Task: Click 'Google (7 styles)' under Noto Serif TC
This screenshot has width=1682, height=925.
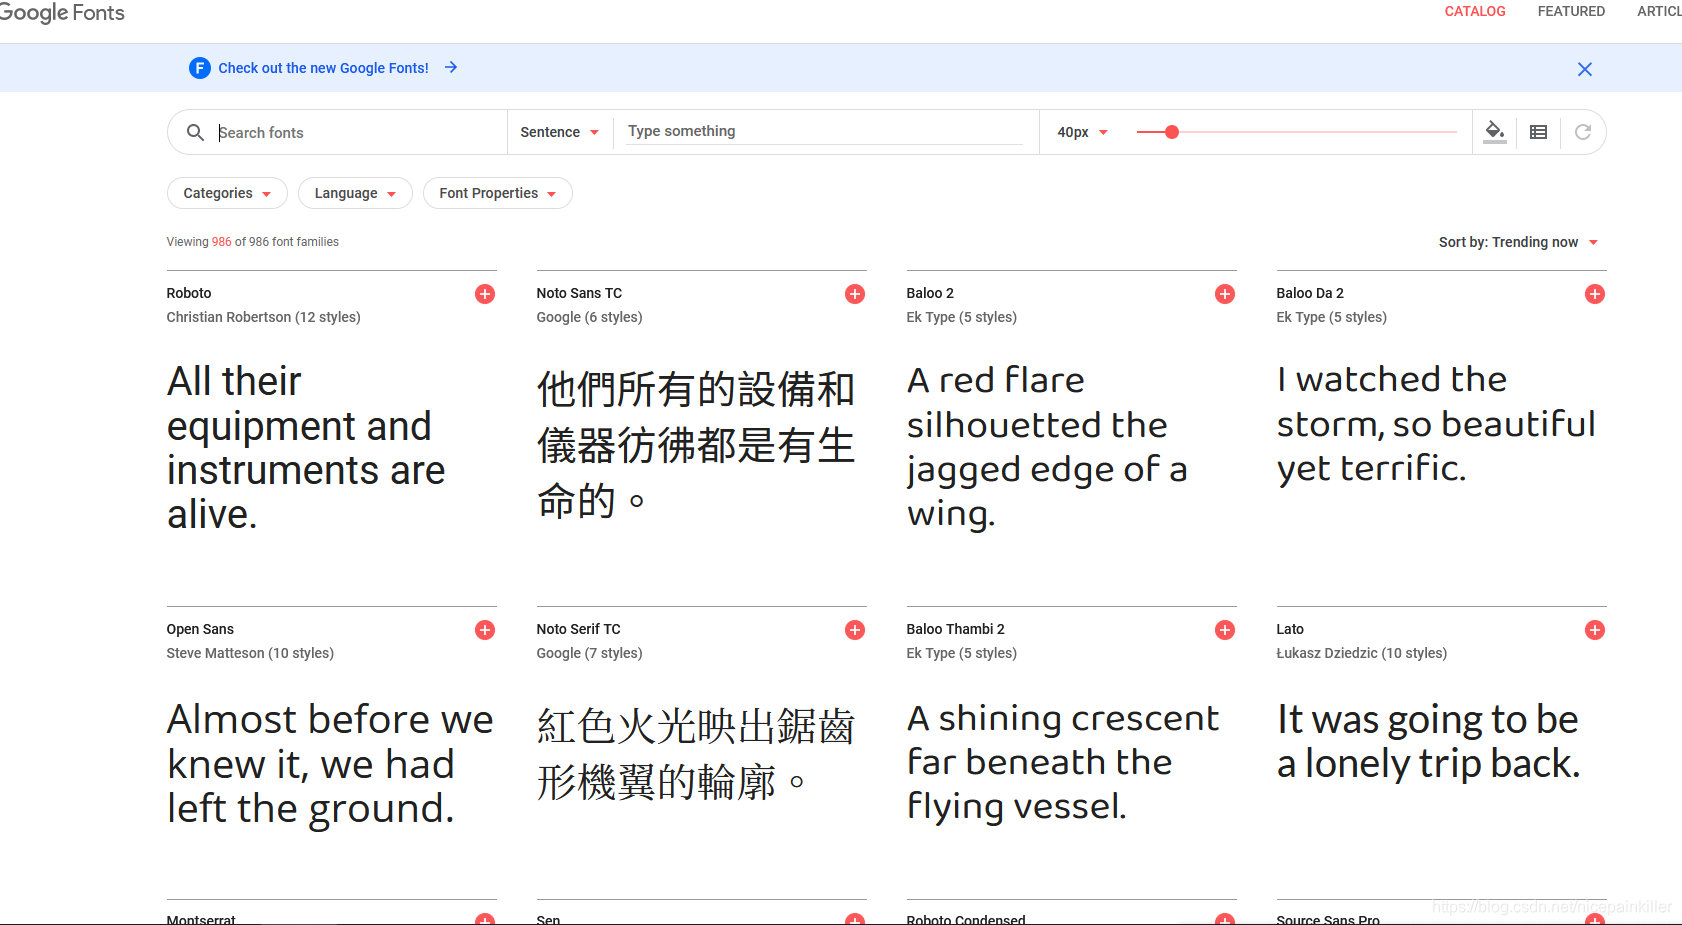Action: click(x=589, y=653)
